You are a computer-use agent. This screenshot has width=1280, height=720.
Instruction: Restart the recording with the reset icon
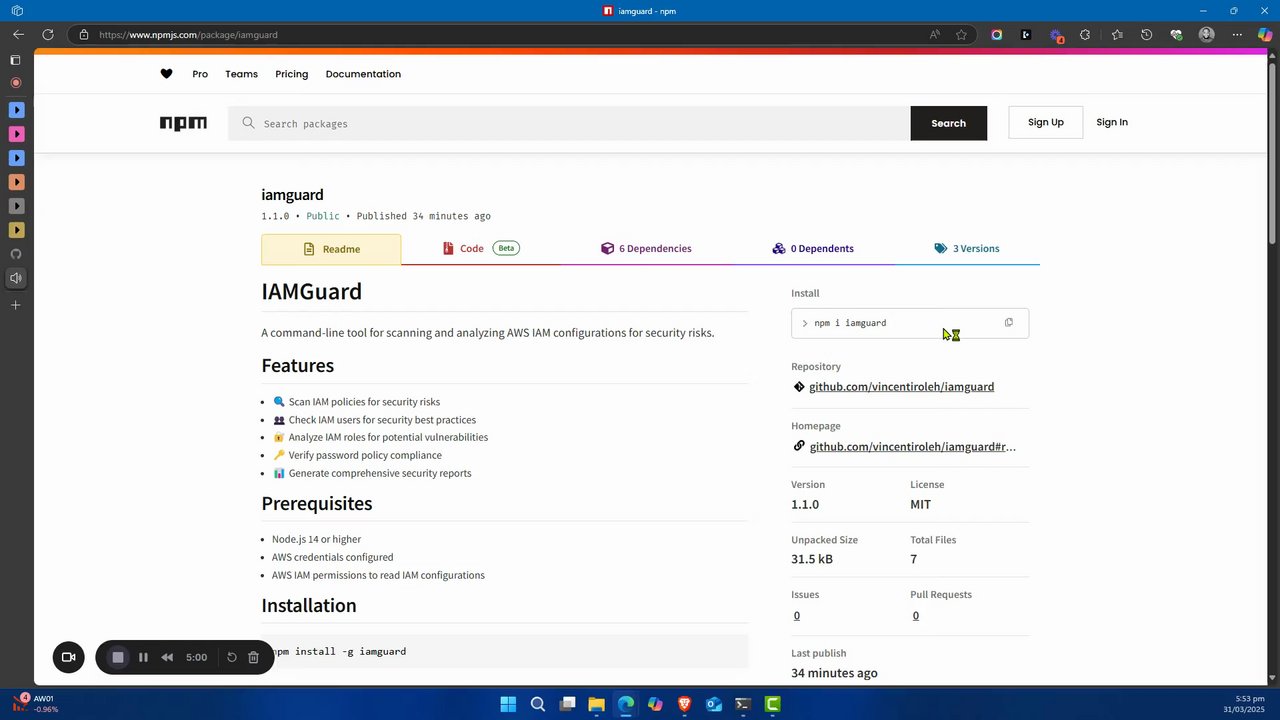coord(232,657)
